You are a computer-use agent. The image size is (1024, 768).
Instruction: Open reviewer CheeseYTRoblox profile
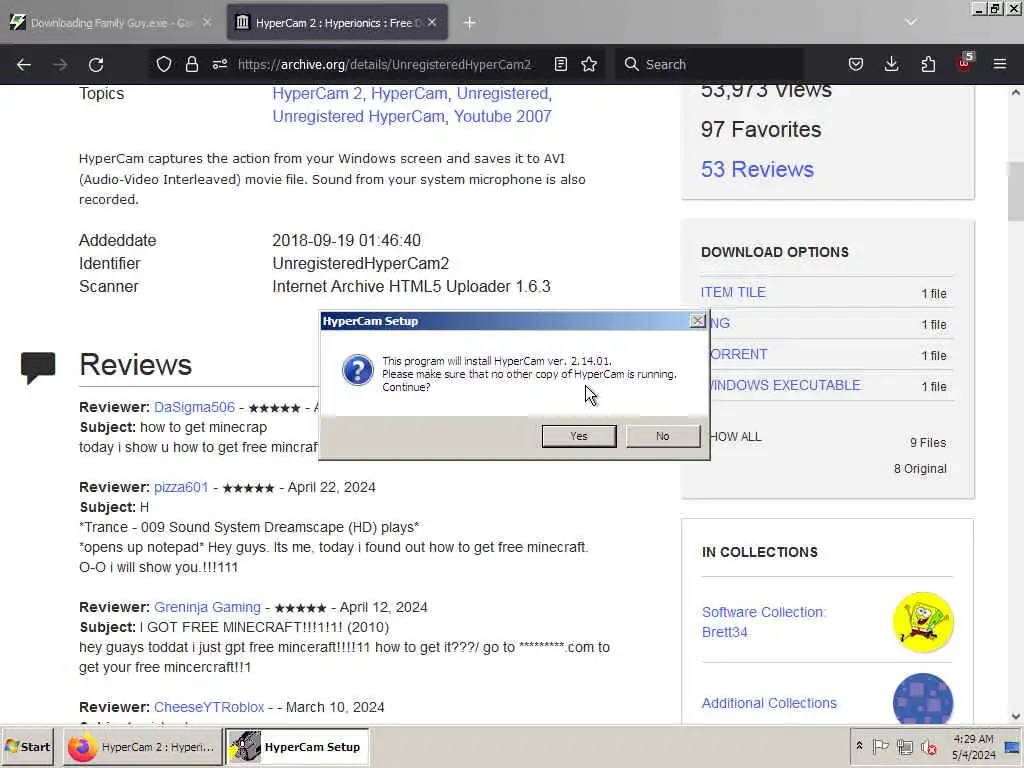(x=209, y=707)
